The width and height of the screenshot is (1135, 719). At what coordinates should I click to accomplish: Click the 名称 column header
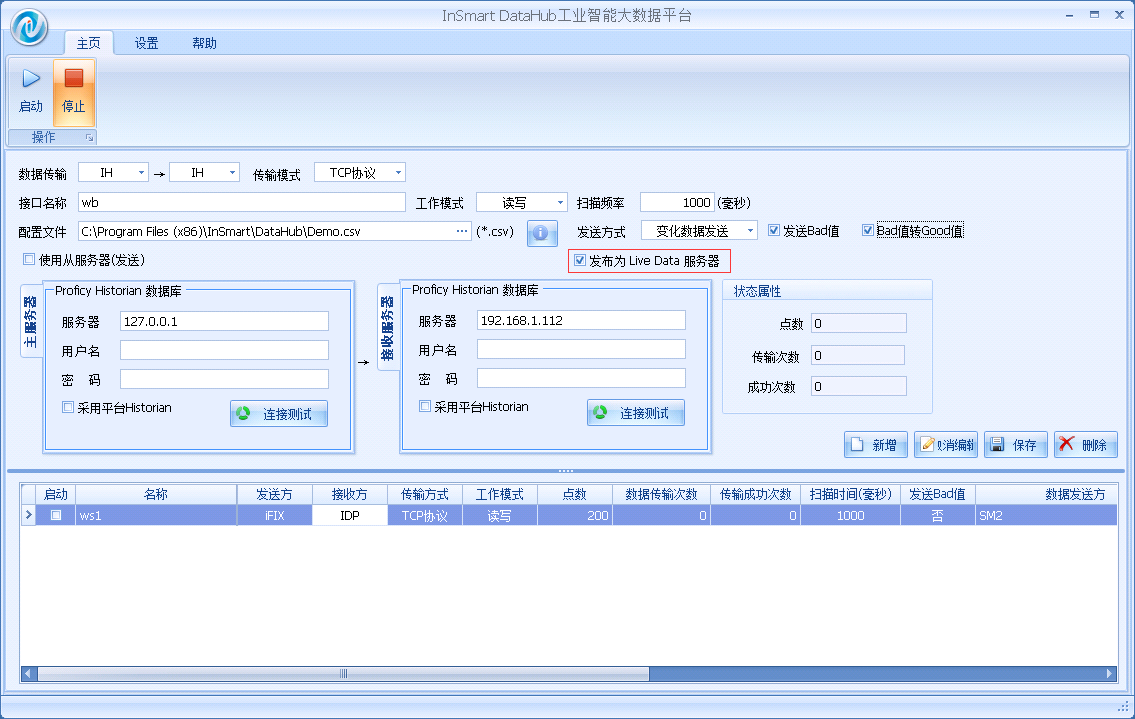[156, 494]
